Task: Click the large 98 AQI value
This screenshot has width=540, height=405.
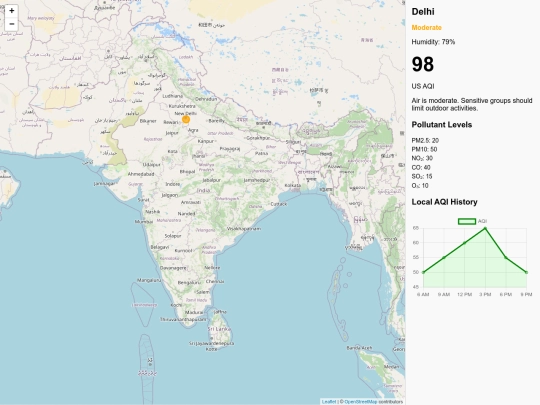Action: click(x=423, y=64)
